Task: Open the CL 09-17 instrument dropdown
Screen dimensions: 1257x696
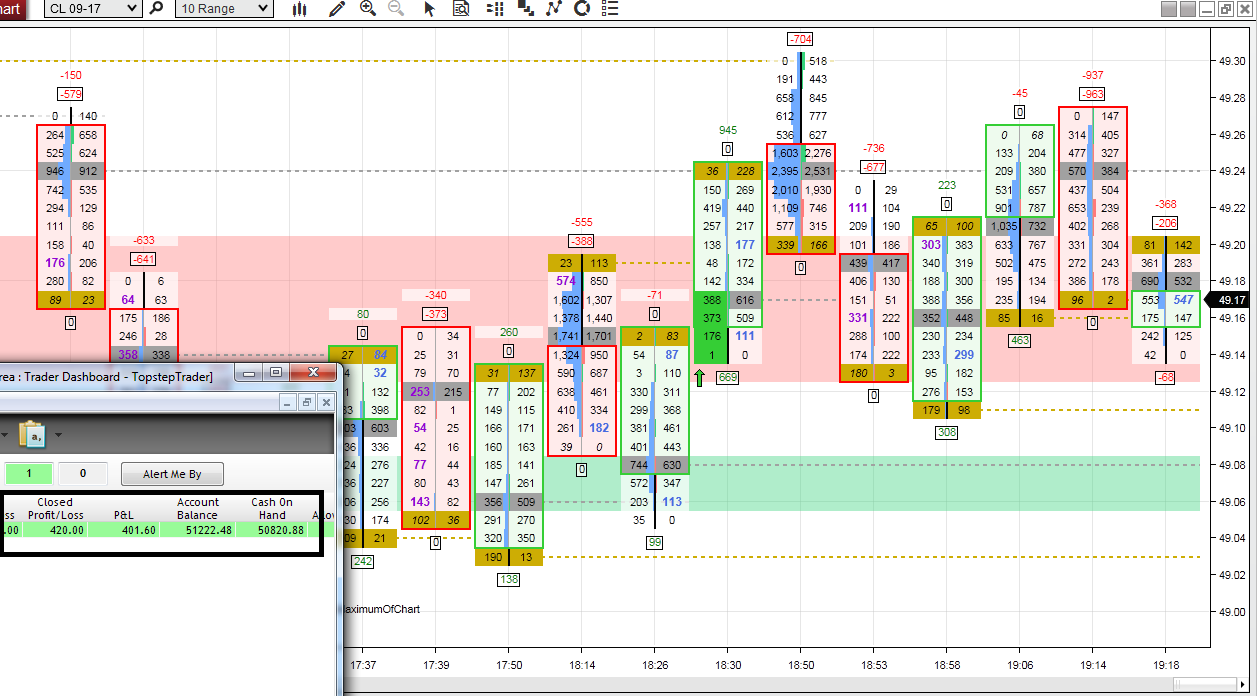Action: click(x=93, y=8)
